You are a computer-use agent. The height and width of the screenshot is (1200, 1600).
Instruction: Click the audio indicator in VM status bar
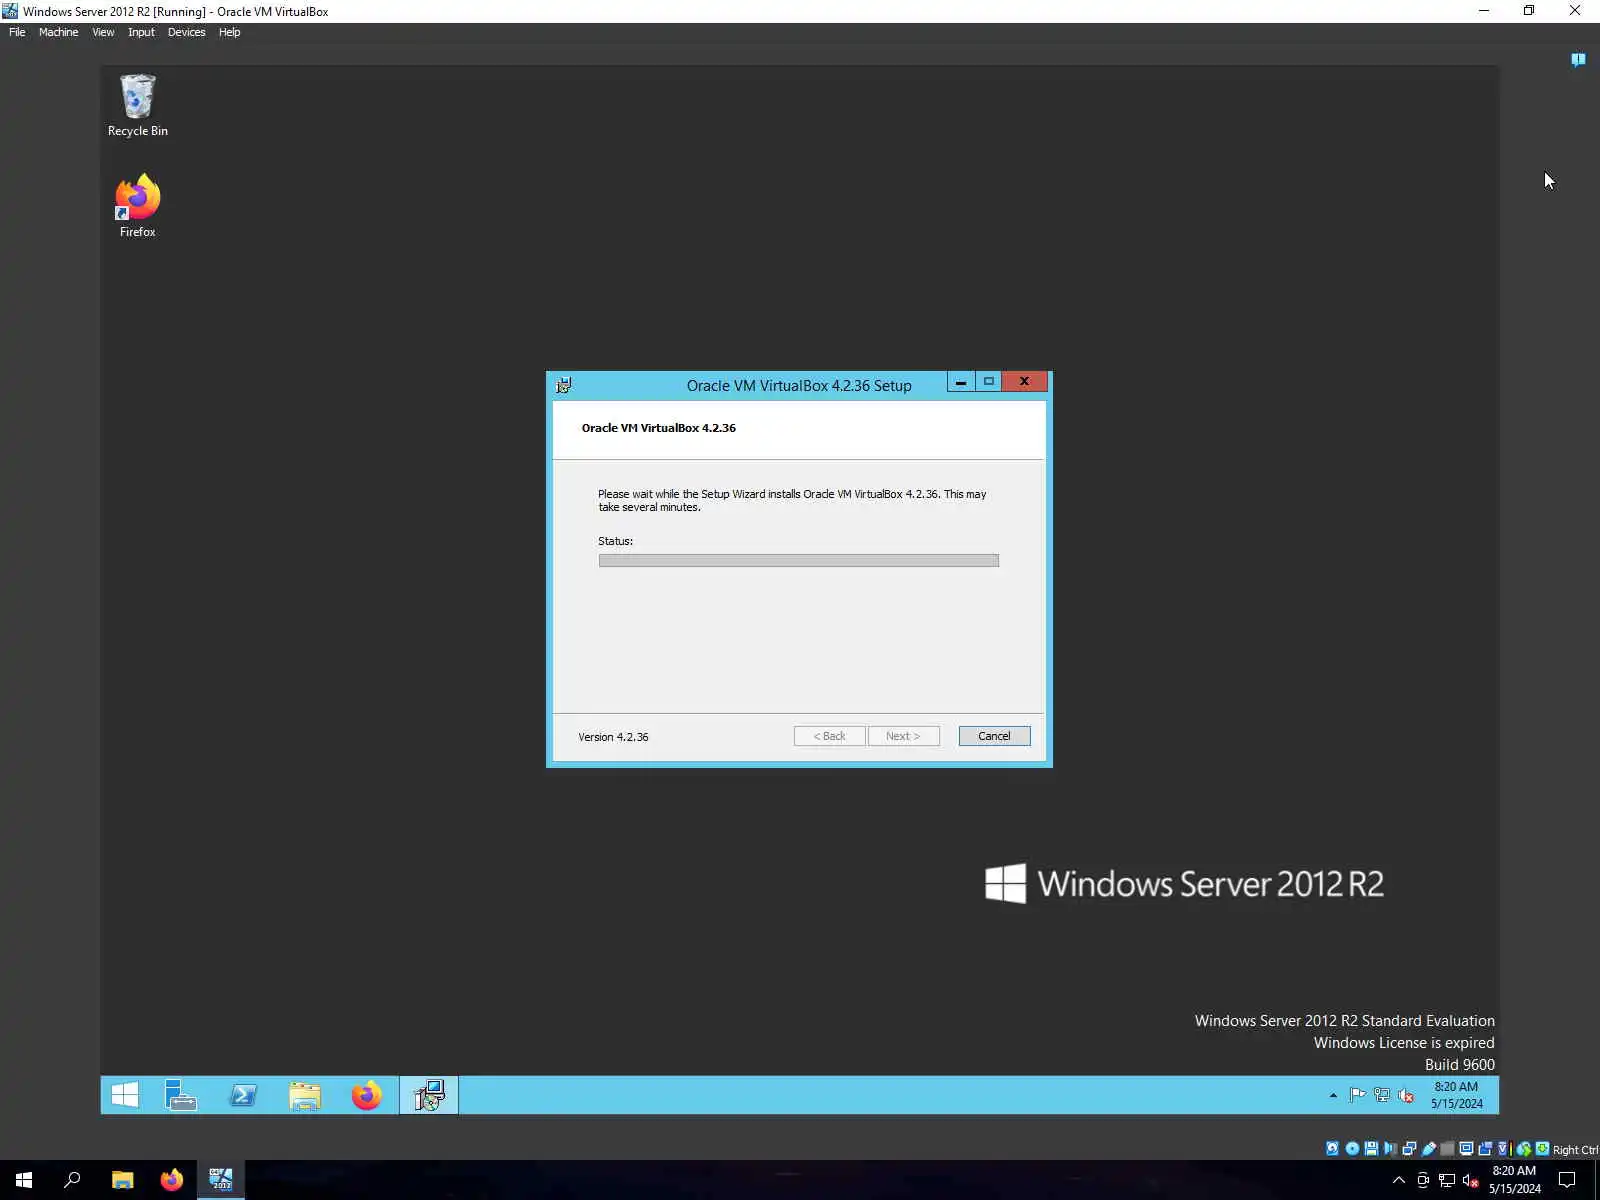(1390, 1149)
